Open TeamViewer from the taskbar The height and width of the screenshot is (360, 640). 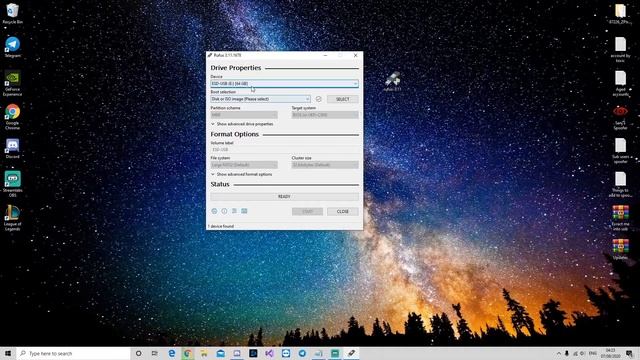(286, 353)
